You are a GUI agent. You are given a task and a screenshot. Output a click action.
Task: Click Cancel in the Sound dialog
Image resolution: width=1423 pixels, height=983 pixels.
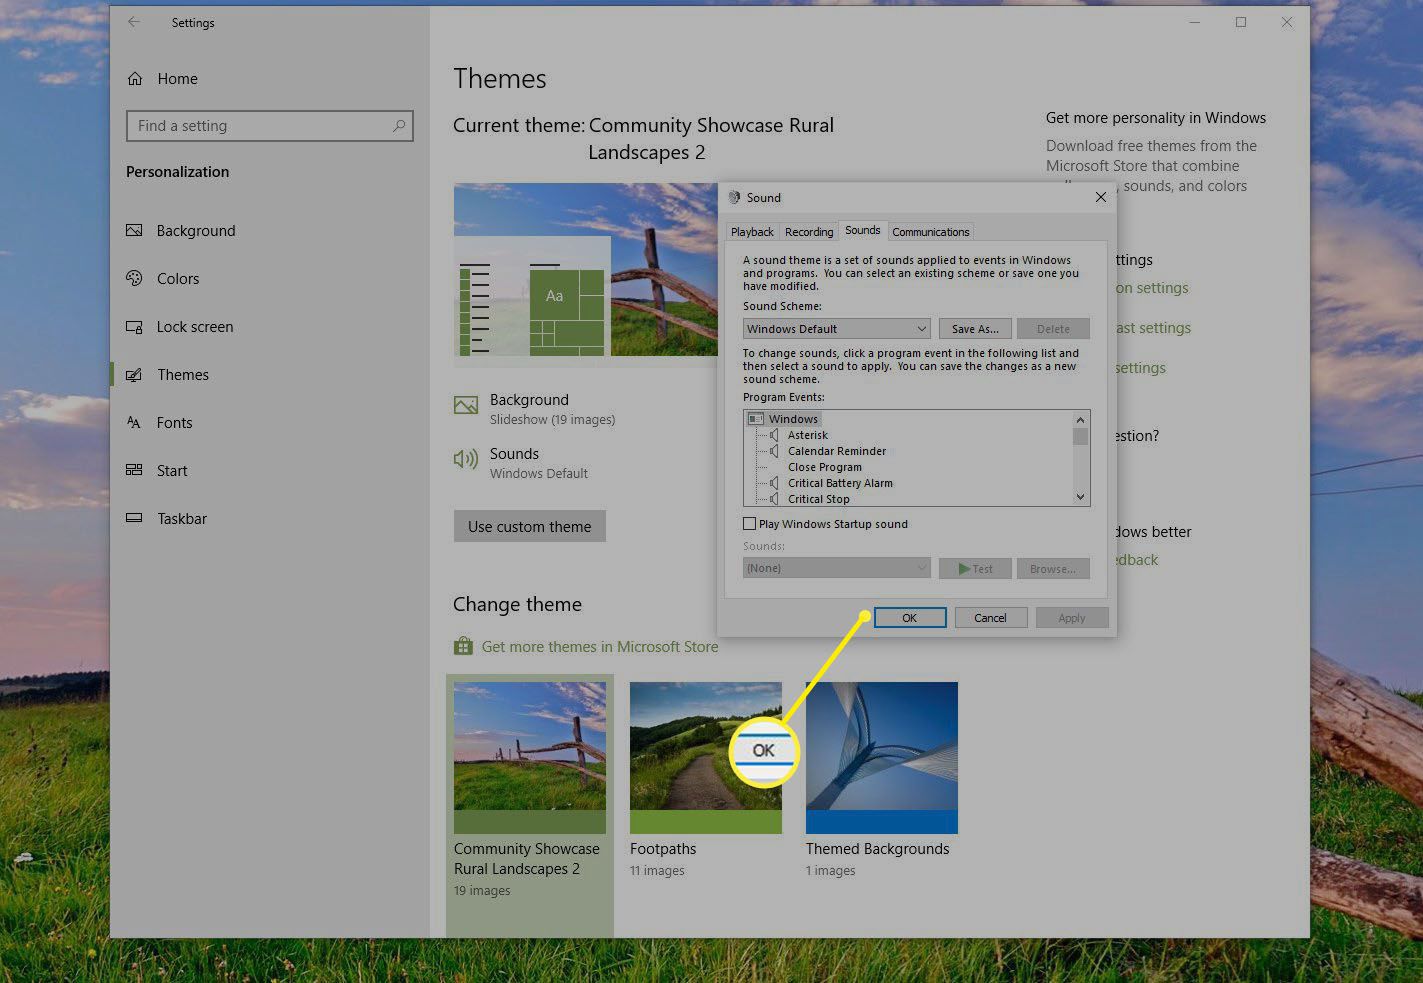coord(990,618)
